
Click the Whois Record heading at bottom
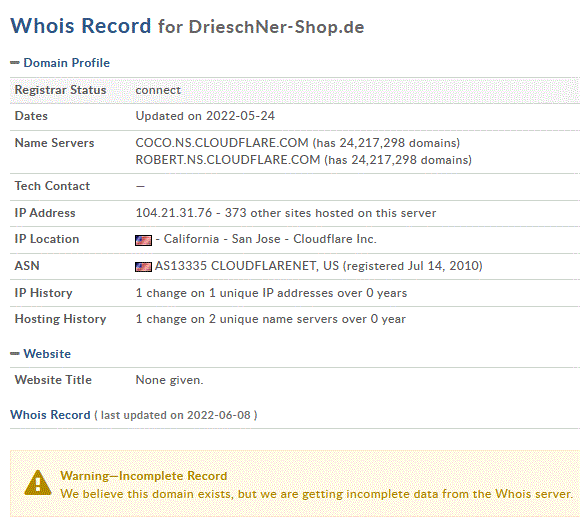tap(50, 415)
